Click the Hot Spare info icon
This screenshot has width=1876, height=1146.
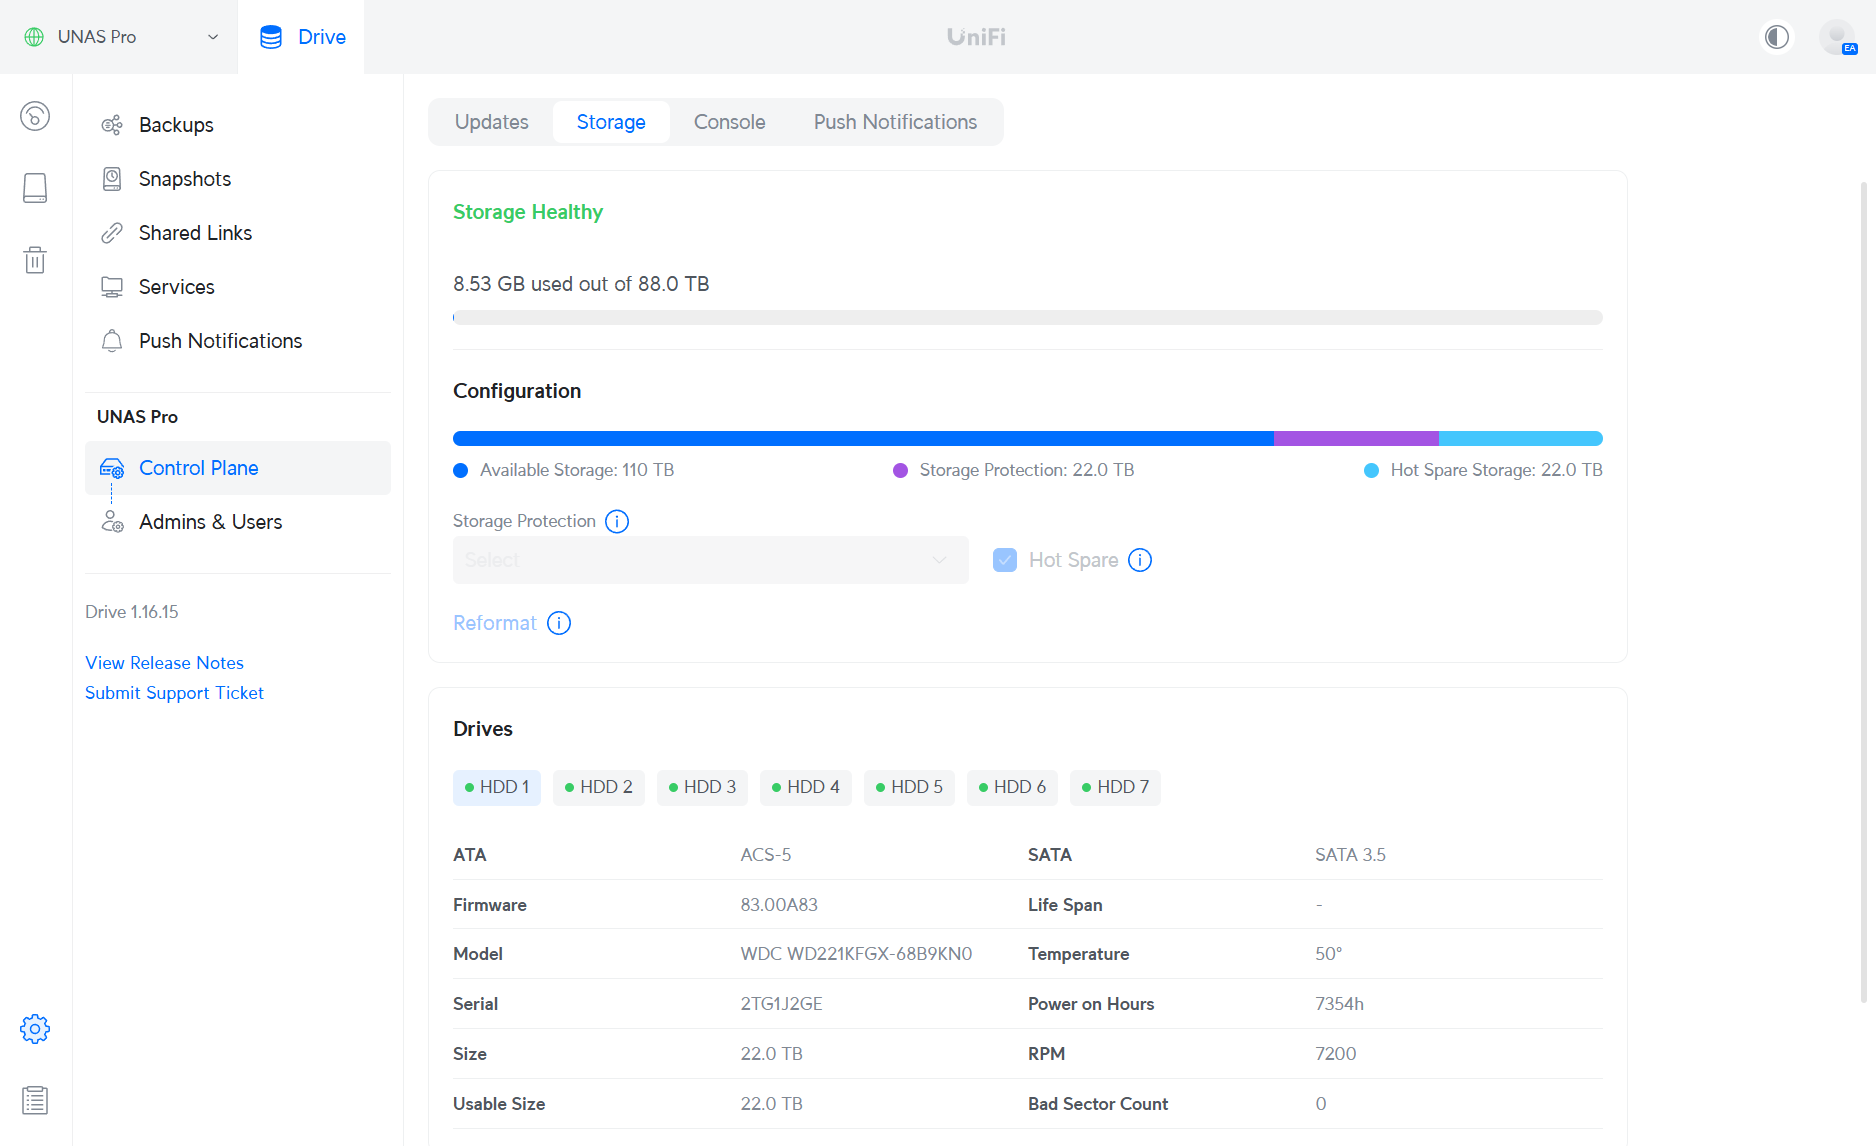click(1140, 560)
